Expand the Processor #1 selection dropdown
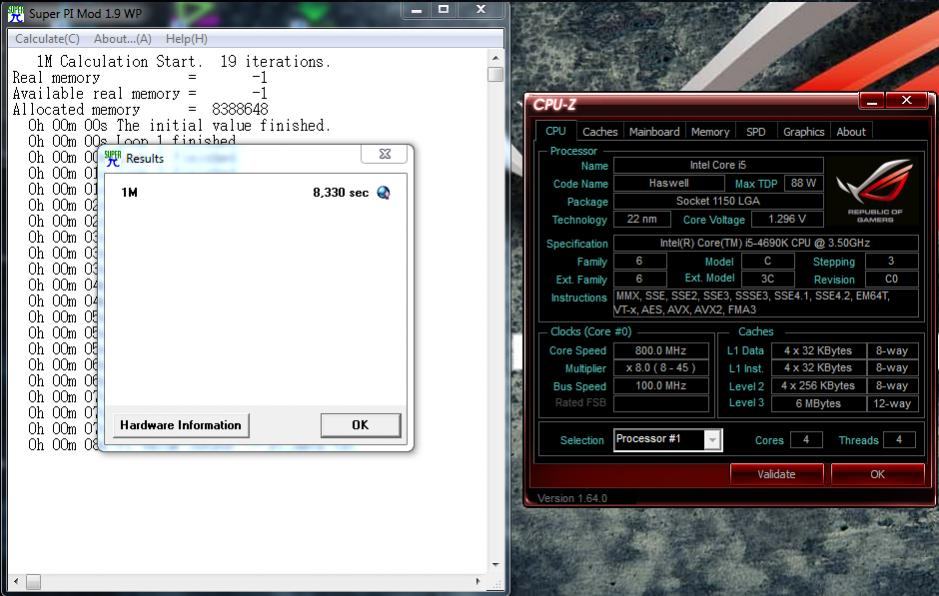 [x=712, y=440]
